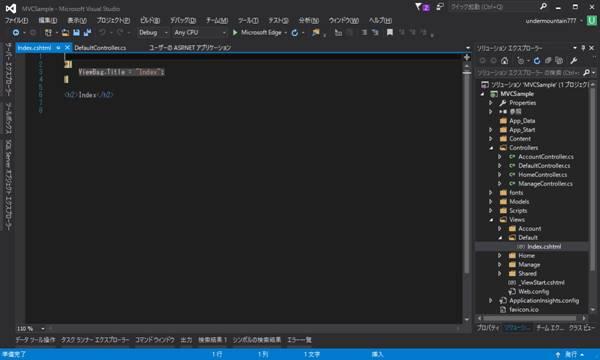Click Solution Explorer Home icon
Viewport: 600px width, 360px height.
(504, 60)
